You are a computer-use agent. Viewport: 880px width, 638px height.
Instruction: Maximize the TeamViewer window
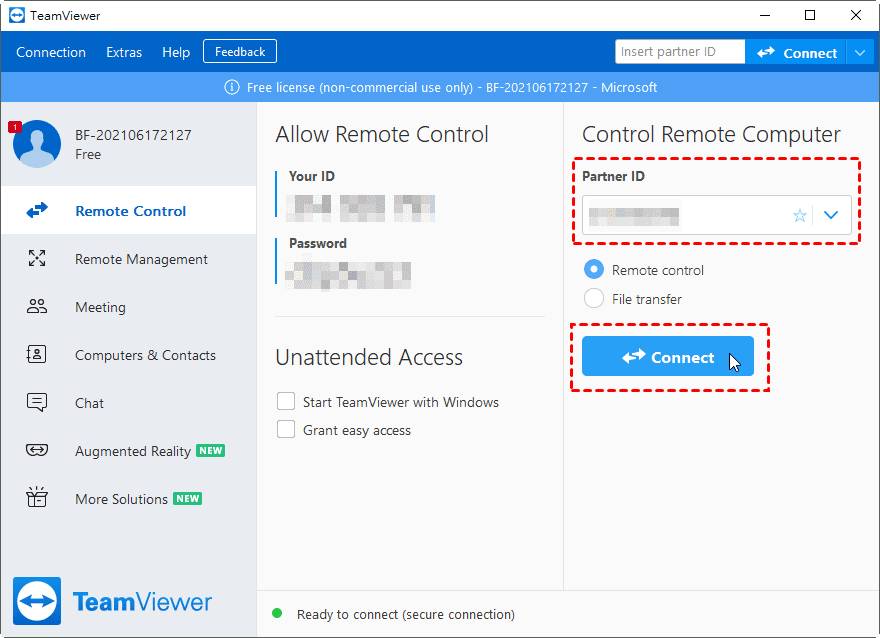tap(810, 15)
